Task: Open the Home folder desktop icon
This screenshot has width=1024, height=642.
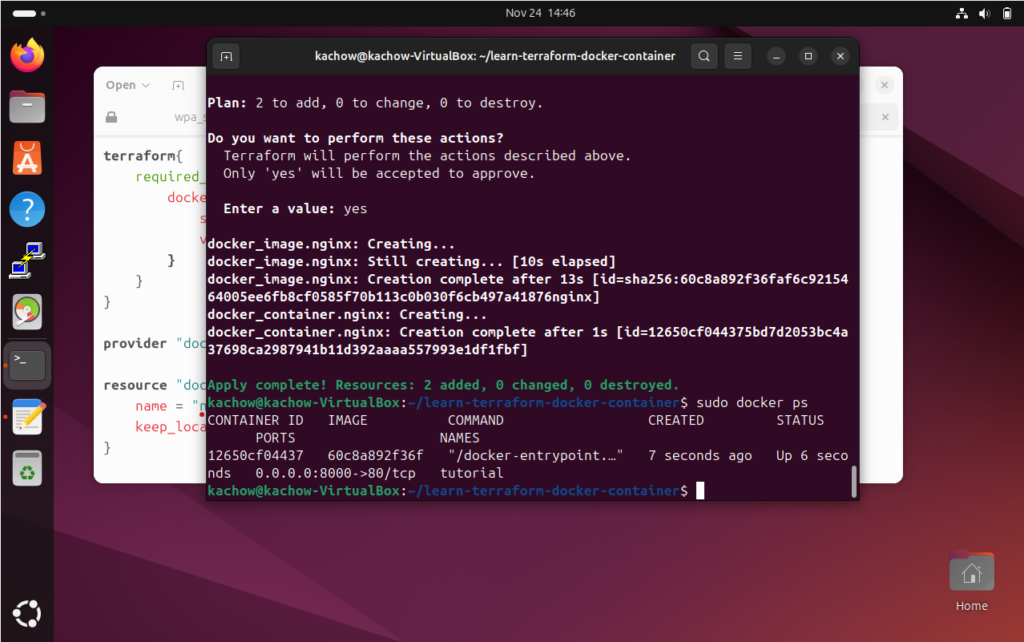Action: coord(971,582)
